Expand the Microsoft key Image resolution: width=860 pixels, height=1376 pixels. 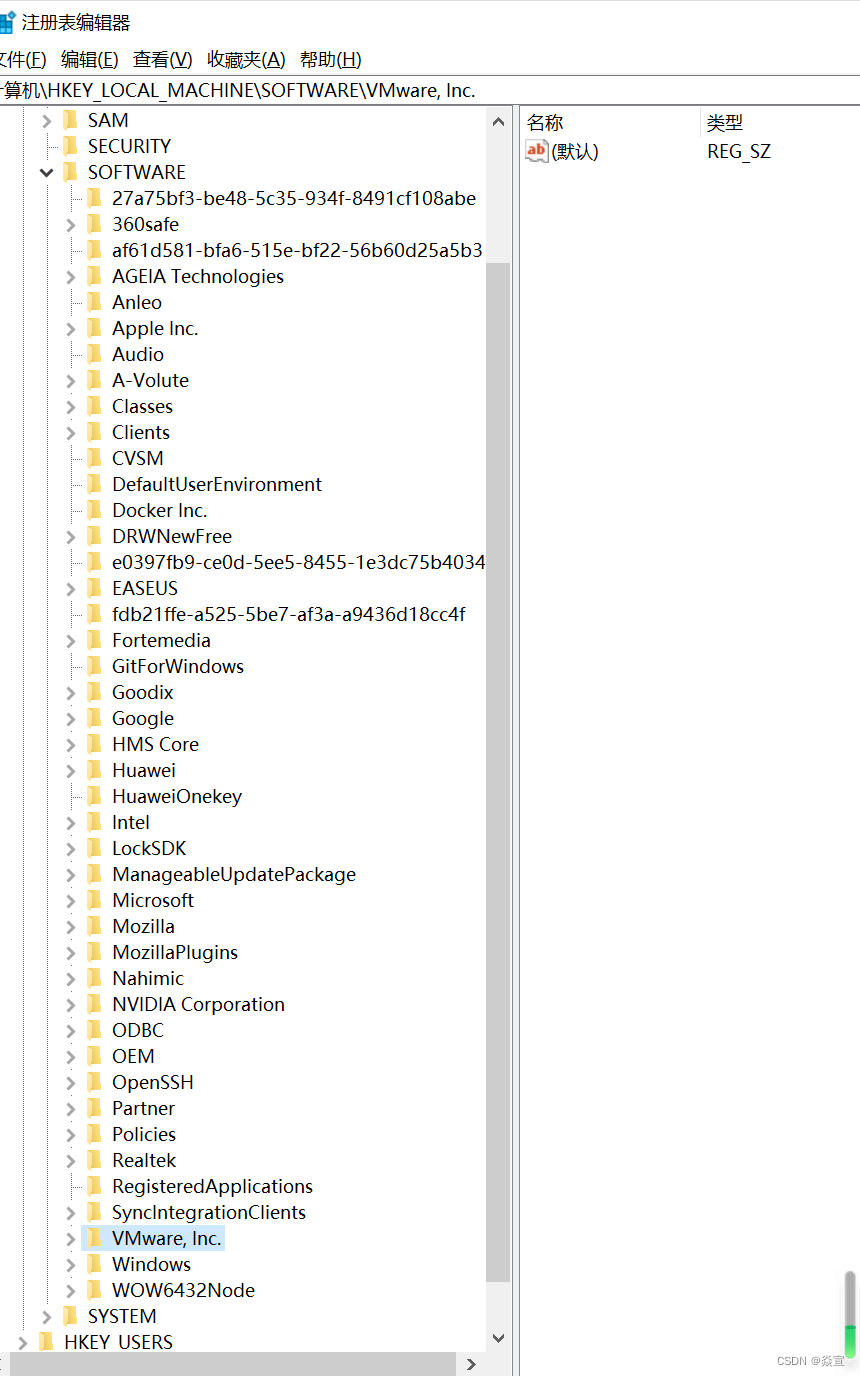[70, 900]
